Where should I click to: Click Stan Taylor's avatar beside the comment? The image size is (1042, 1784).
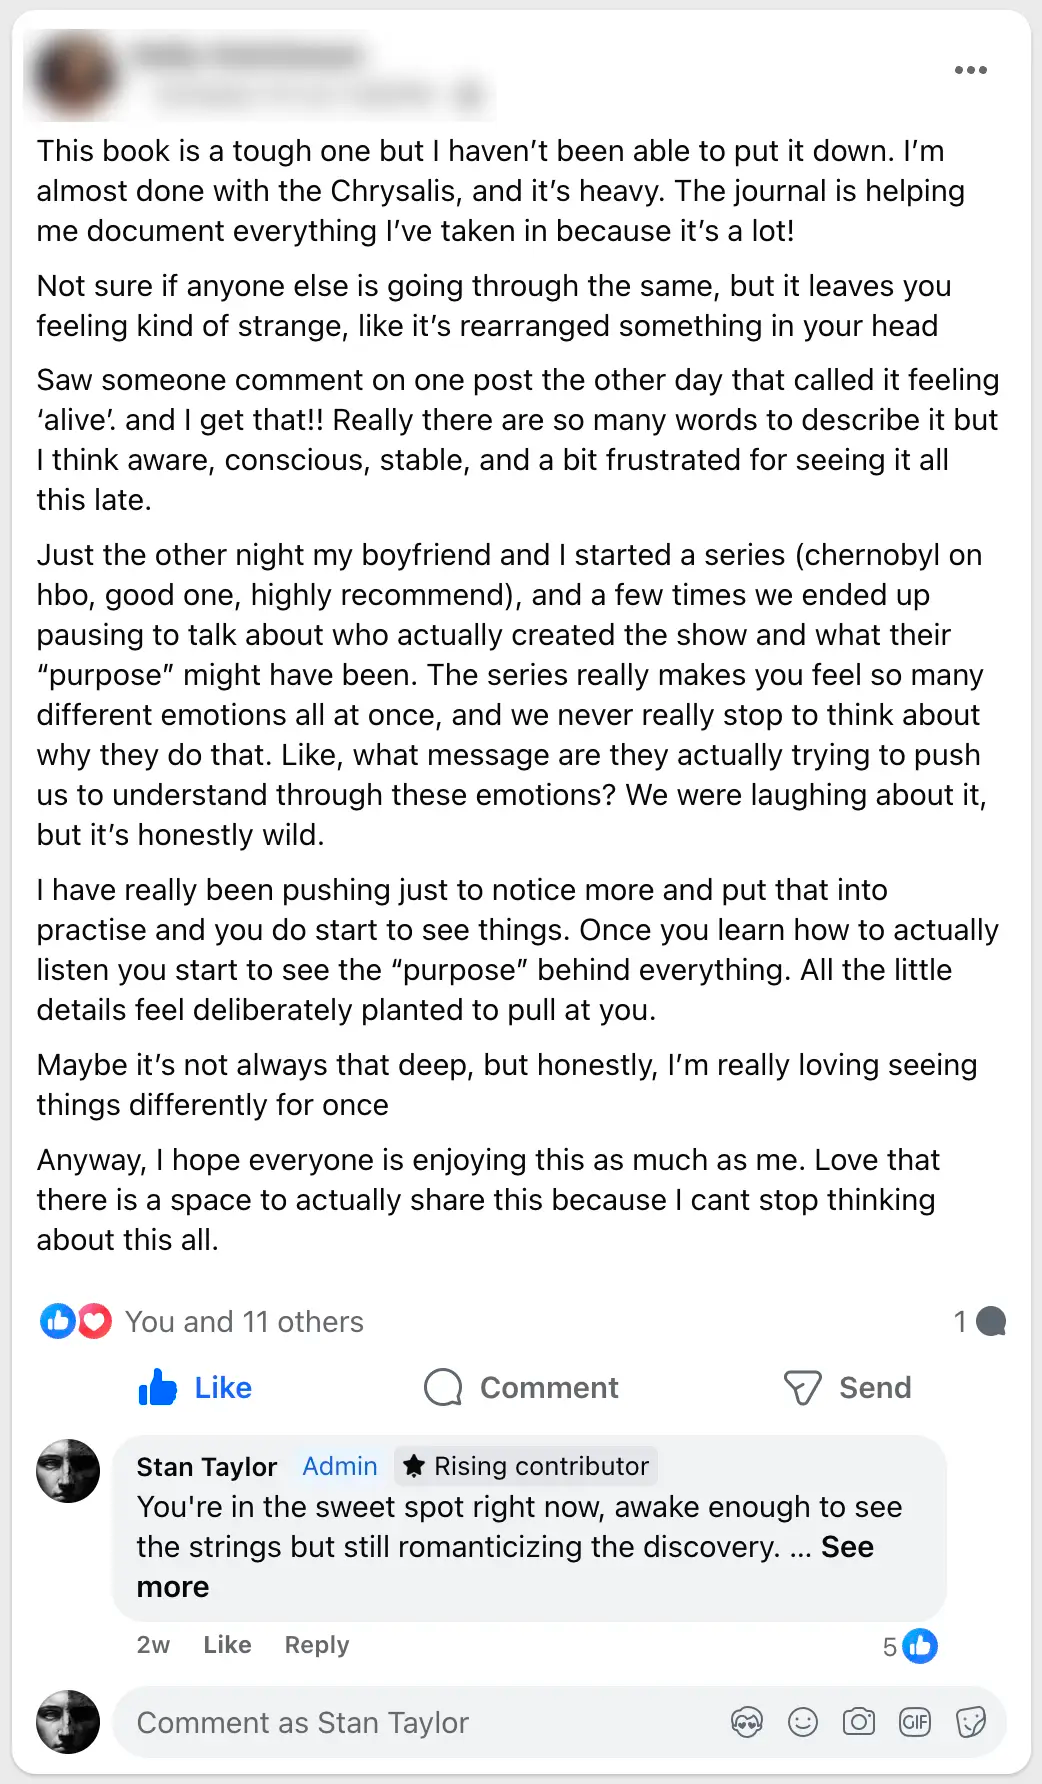[x=68, y=1471]
